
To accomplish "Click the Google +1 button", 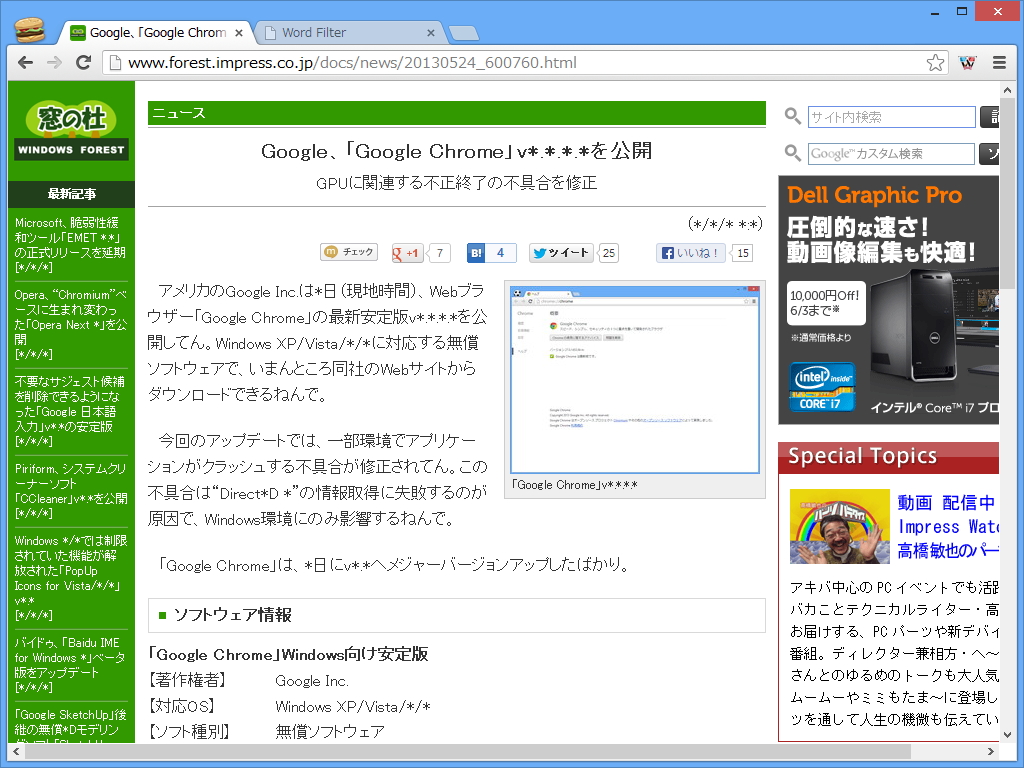I will coord(408,253).
